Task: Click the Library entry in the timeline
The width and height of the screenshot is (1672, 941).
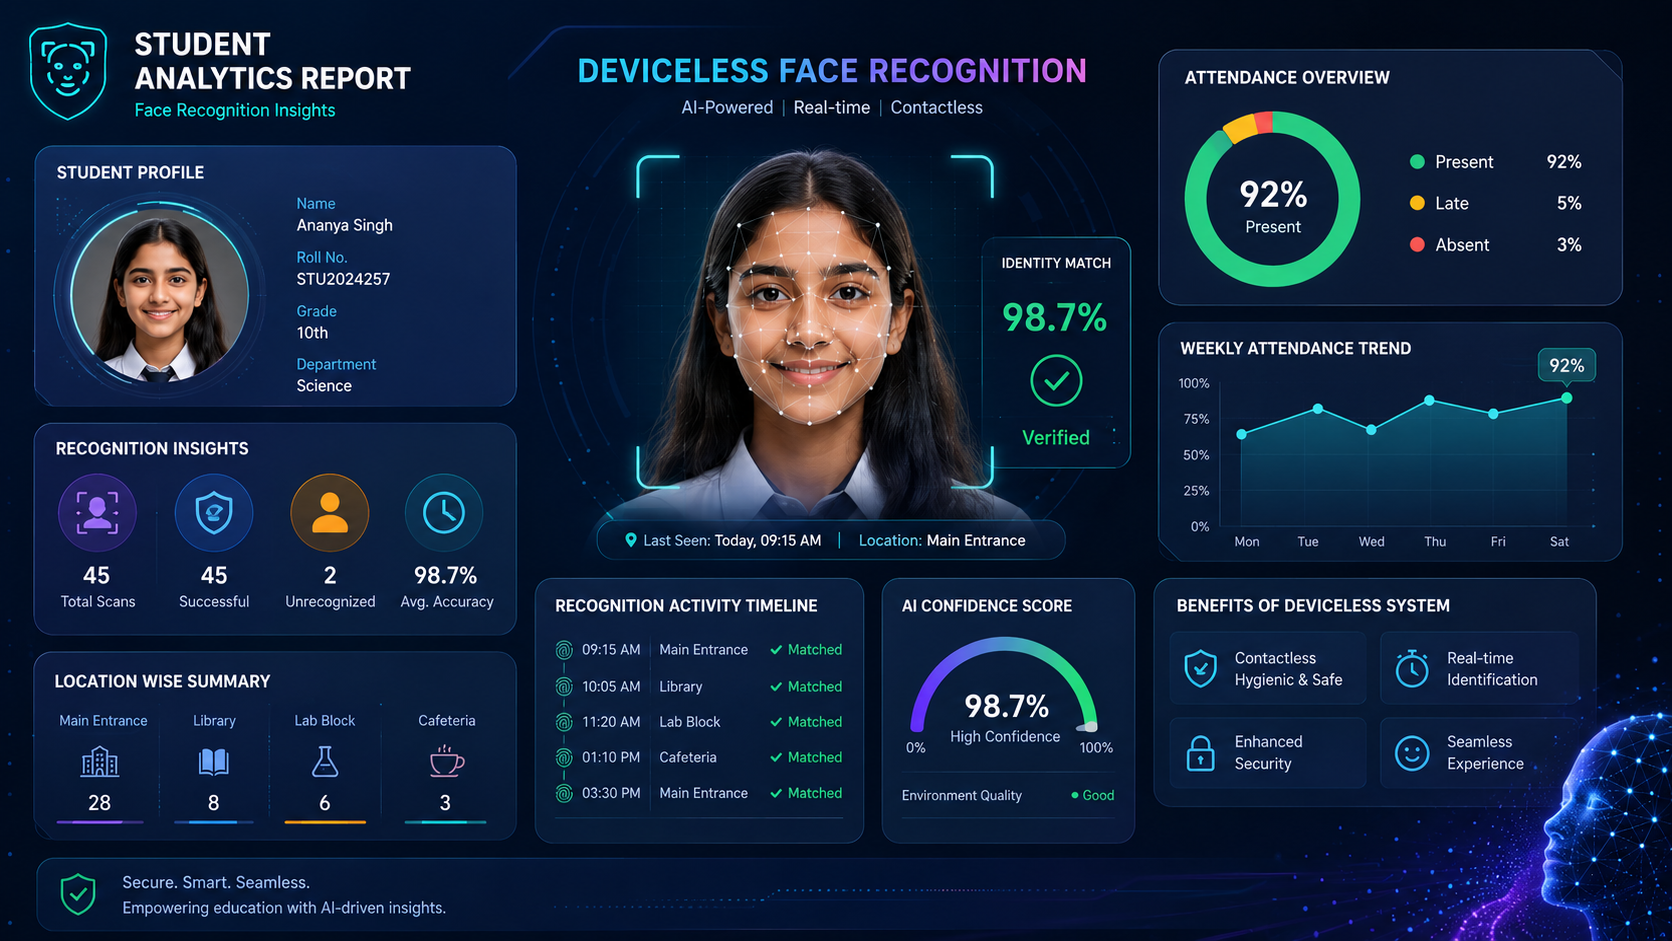Action: click(681, 687)
